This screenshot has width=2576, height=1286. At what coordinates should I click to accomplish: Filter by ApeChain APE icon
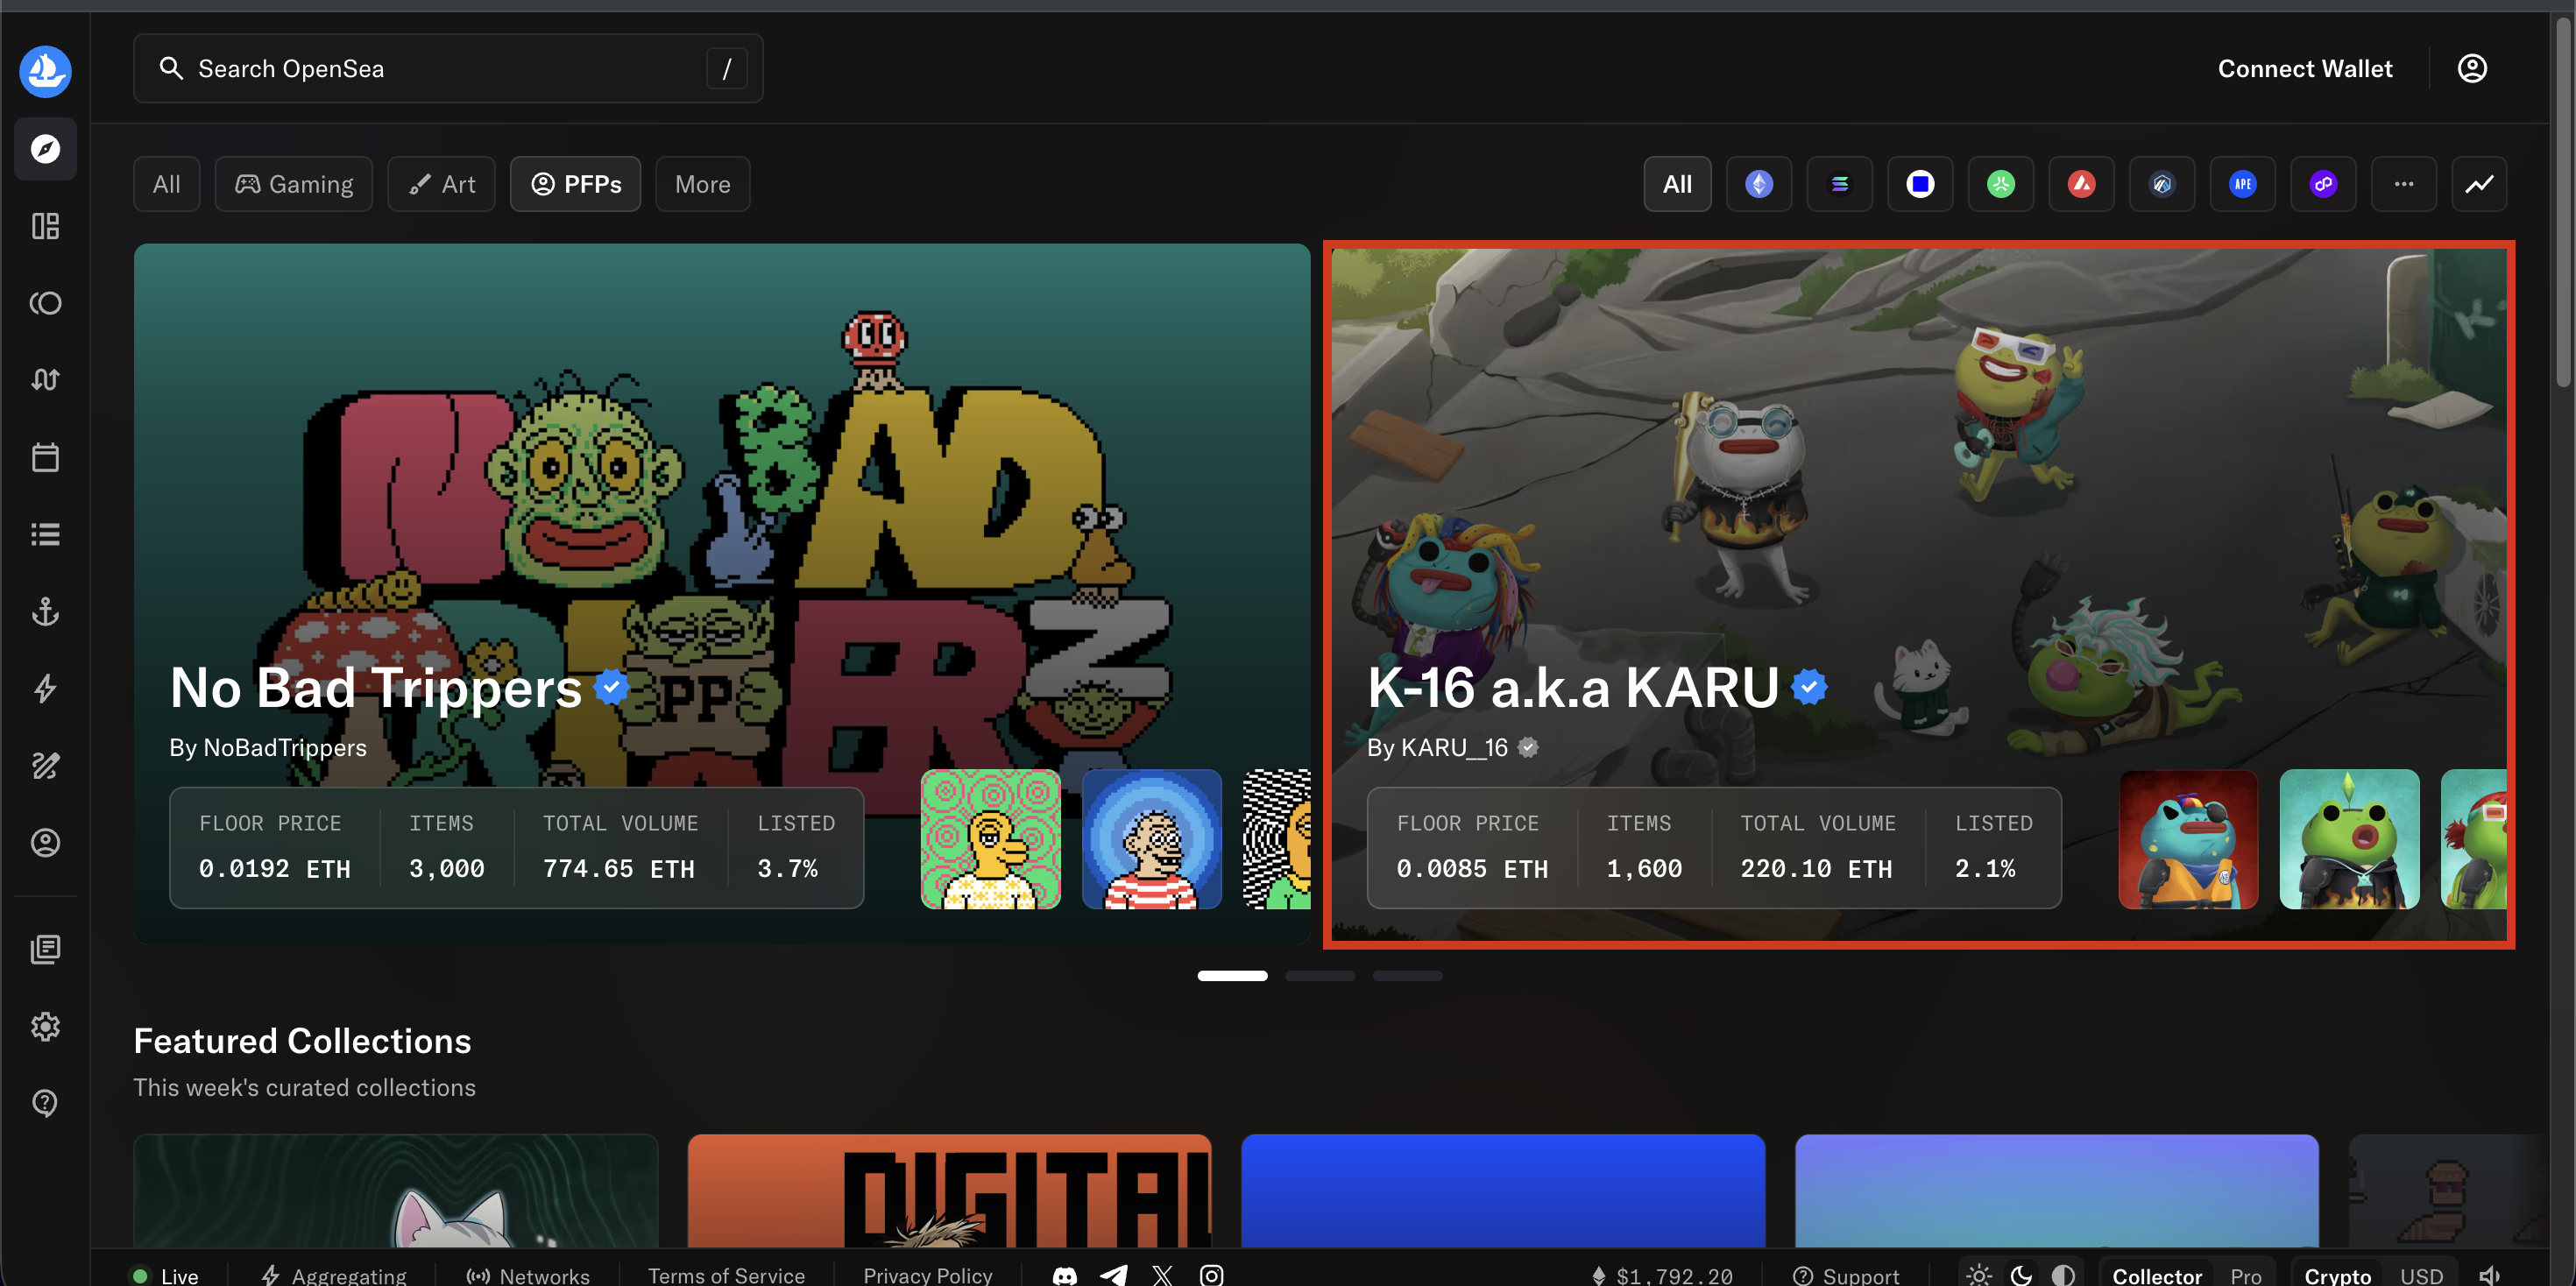[2243, 184]
